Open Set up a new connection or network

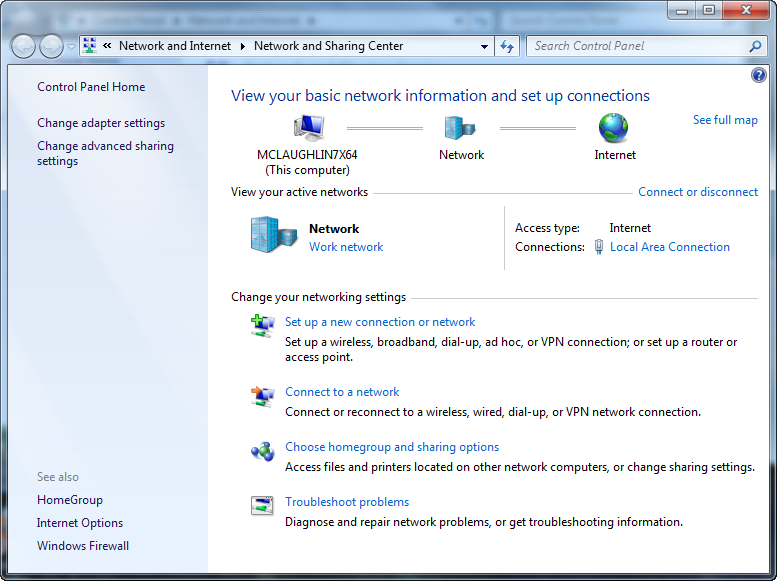380,322
